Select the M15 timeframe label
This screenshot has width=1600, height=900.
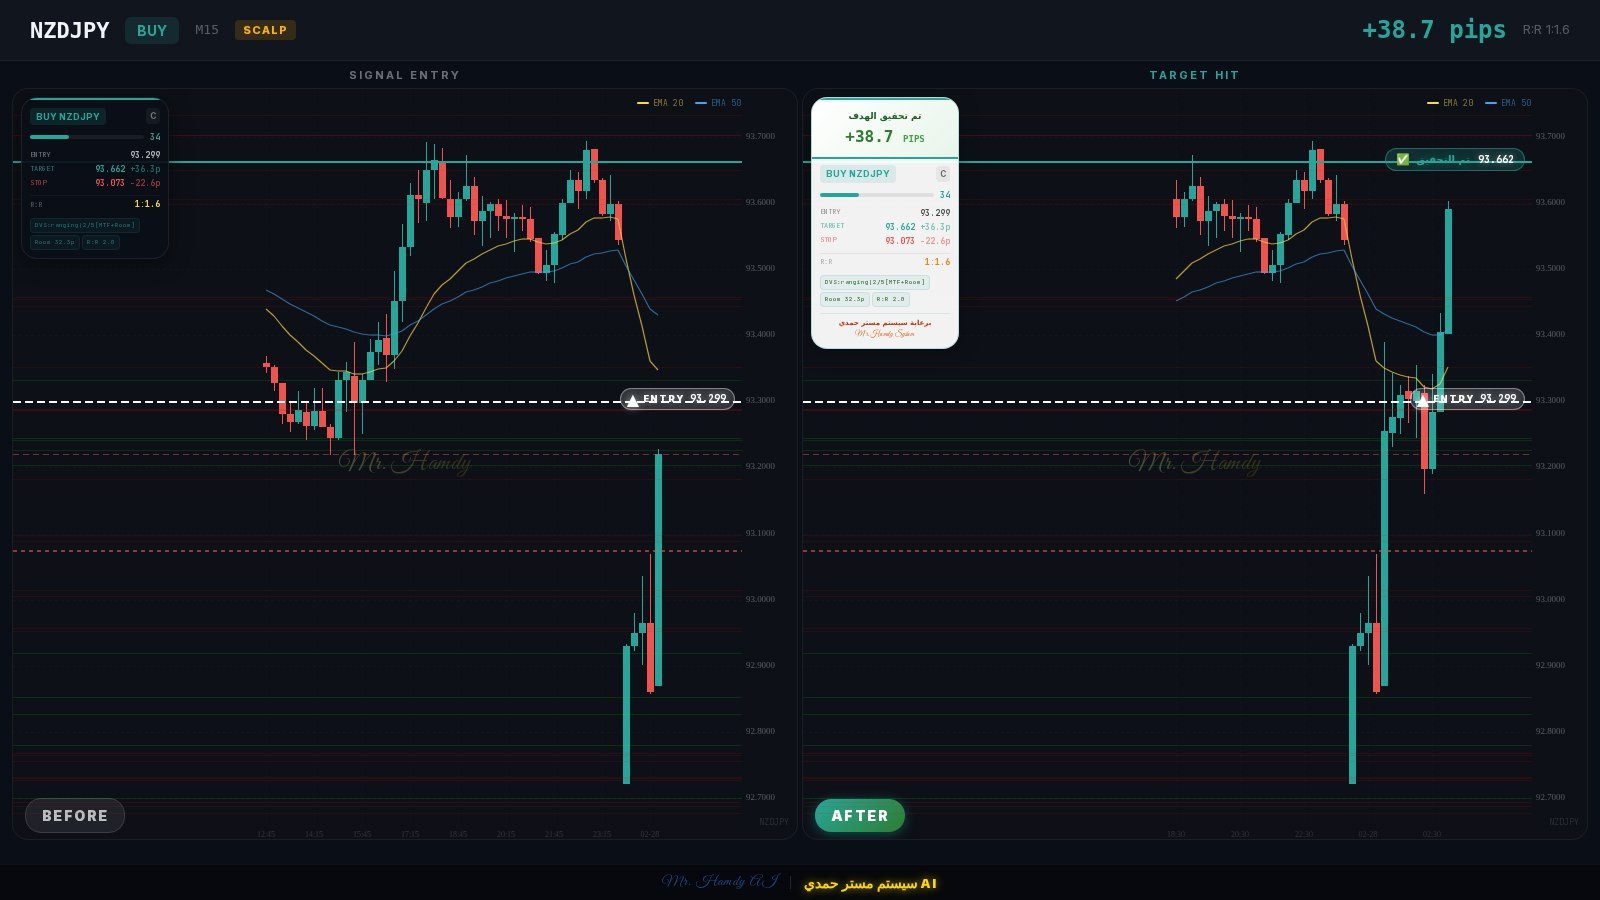(x=207, y=30)
